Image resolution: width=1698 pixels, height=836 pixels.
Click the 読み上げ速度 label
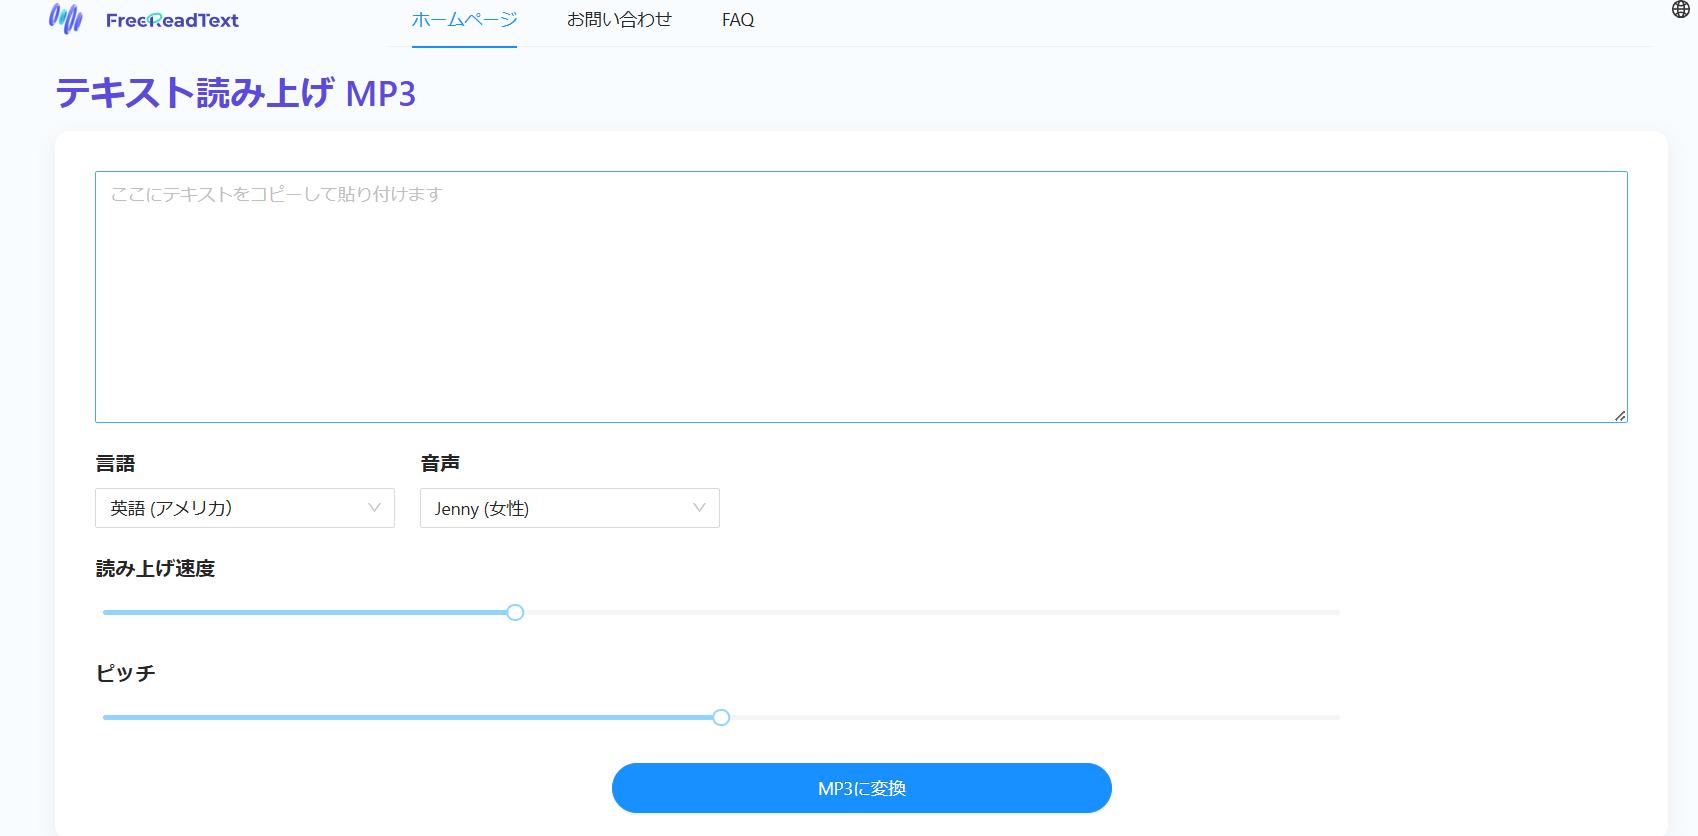[x=155, y=568]
